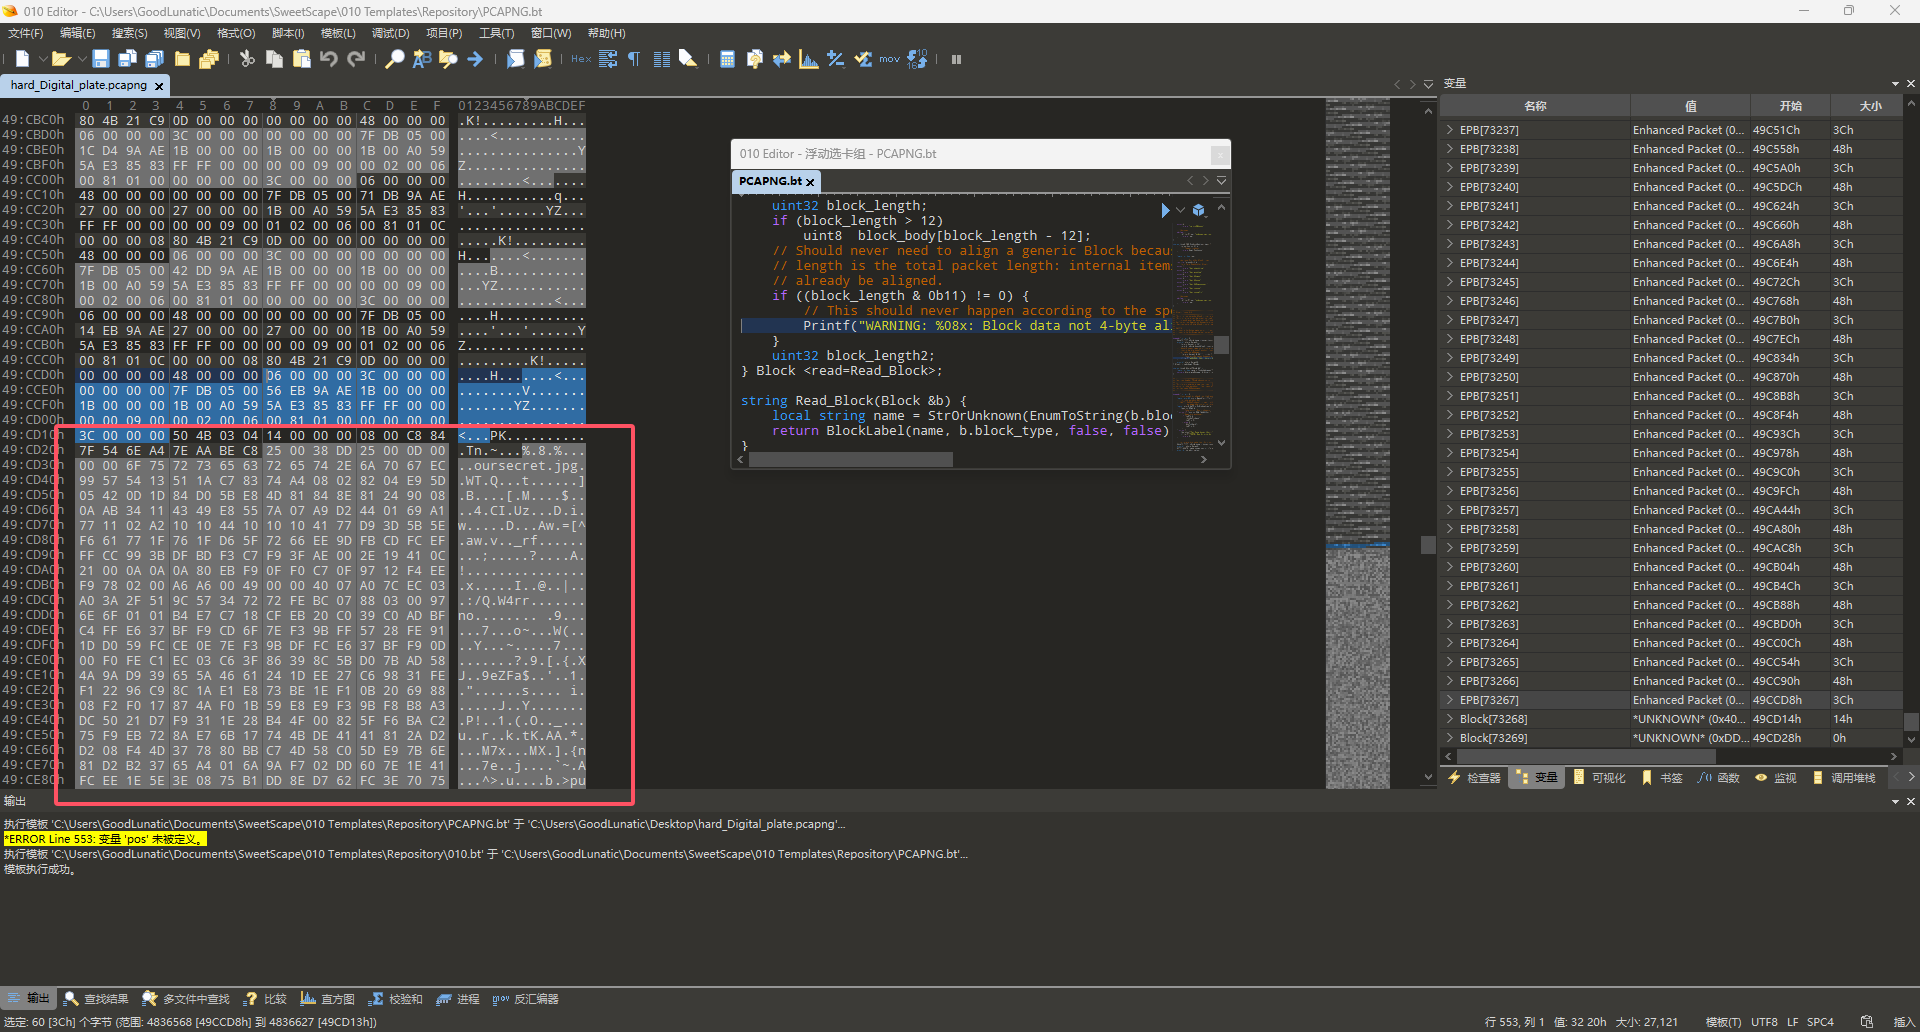Toggle show whitespace pilcrow icon
Screen dimensions: 1920x1032
click(x=634, y=59)
